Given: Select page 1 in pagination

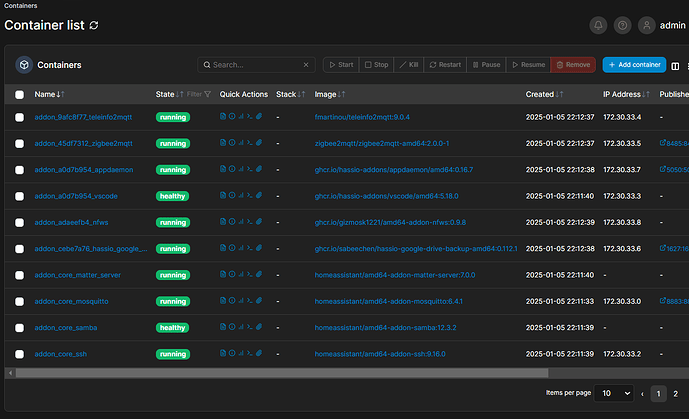Looking at the screenshot, I should [658, 394].
